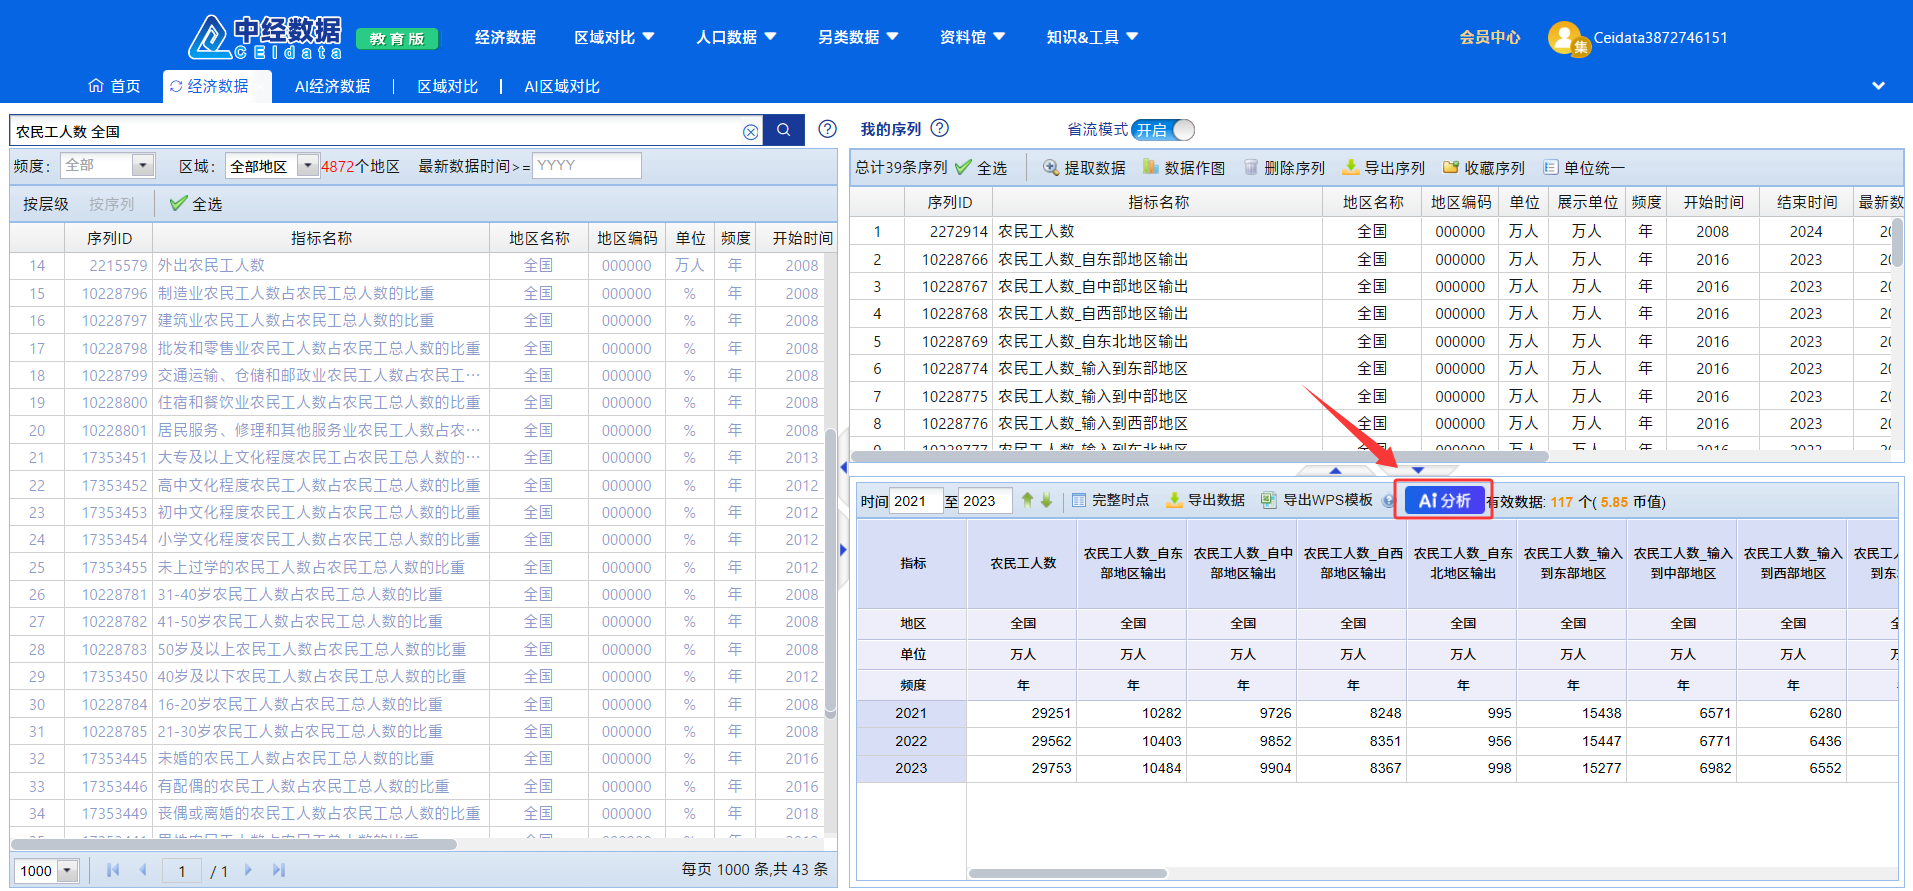1913x891 pixels.
Task: Open the 人口数据 menu
Action: pos(736,37)
